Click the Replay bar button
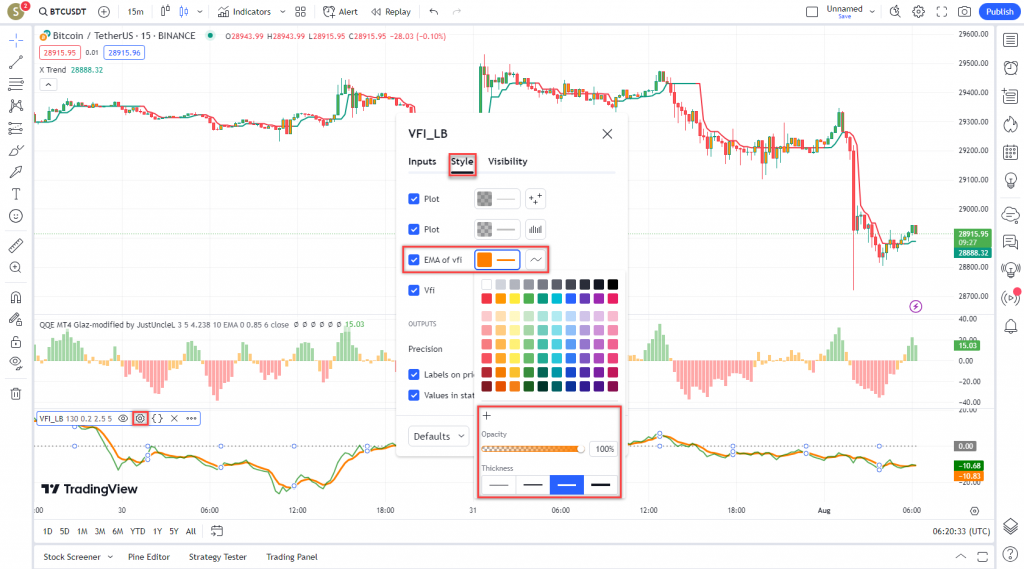Image resolution: width=1024 pixels, height=569 pixels. coord(390,12)
